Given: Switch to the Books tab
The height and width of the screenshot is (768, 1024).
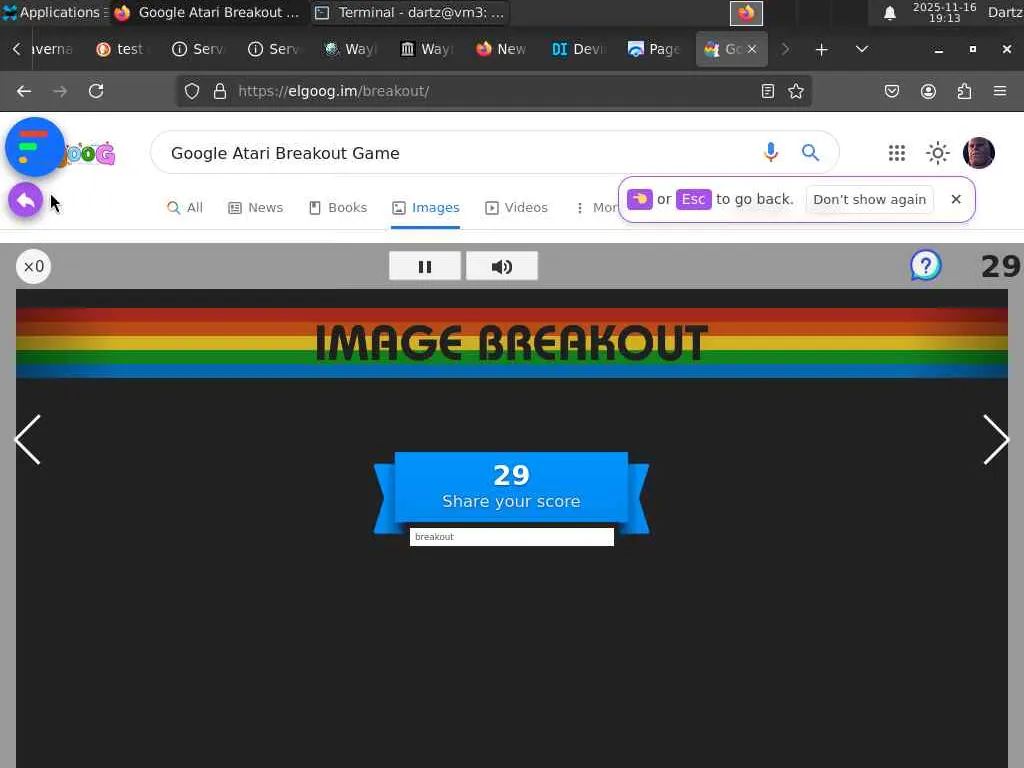Looking at the screenshot, I should pyautogui.click(x=338, y=208).
